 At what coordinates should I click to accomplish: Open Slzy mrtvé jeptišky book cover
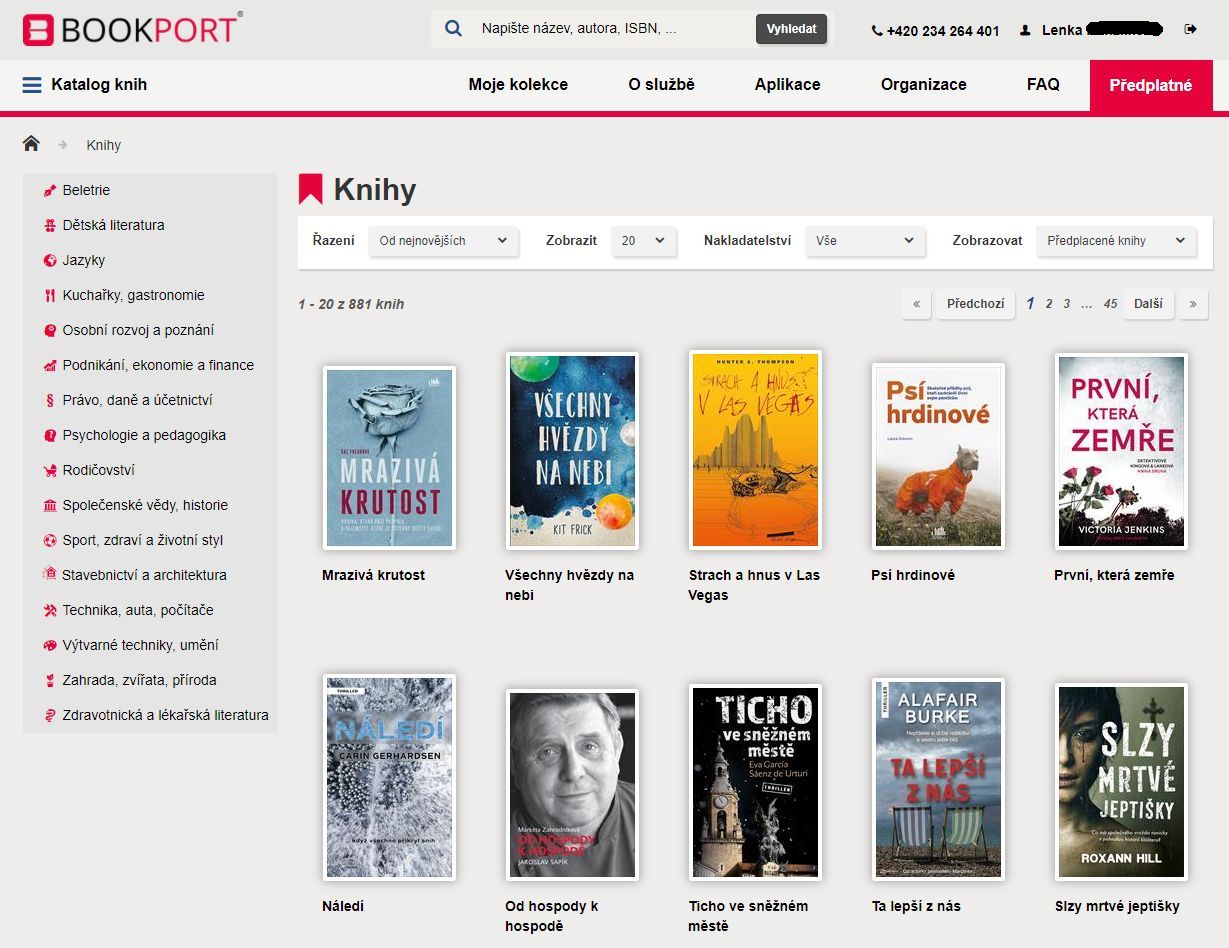tap(1121, 782)
